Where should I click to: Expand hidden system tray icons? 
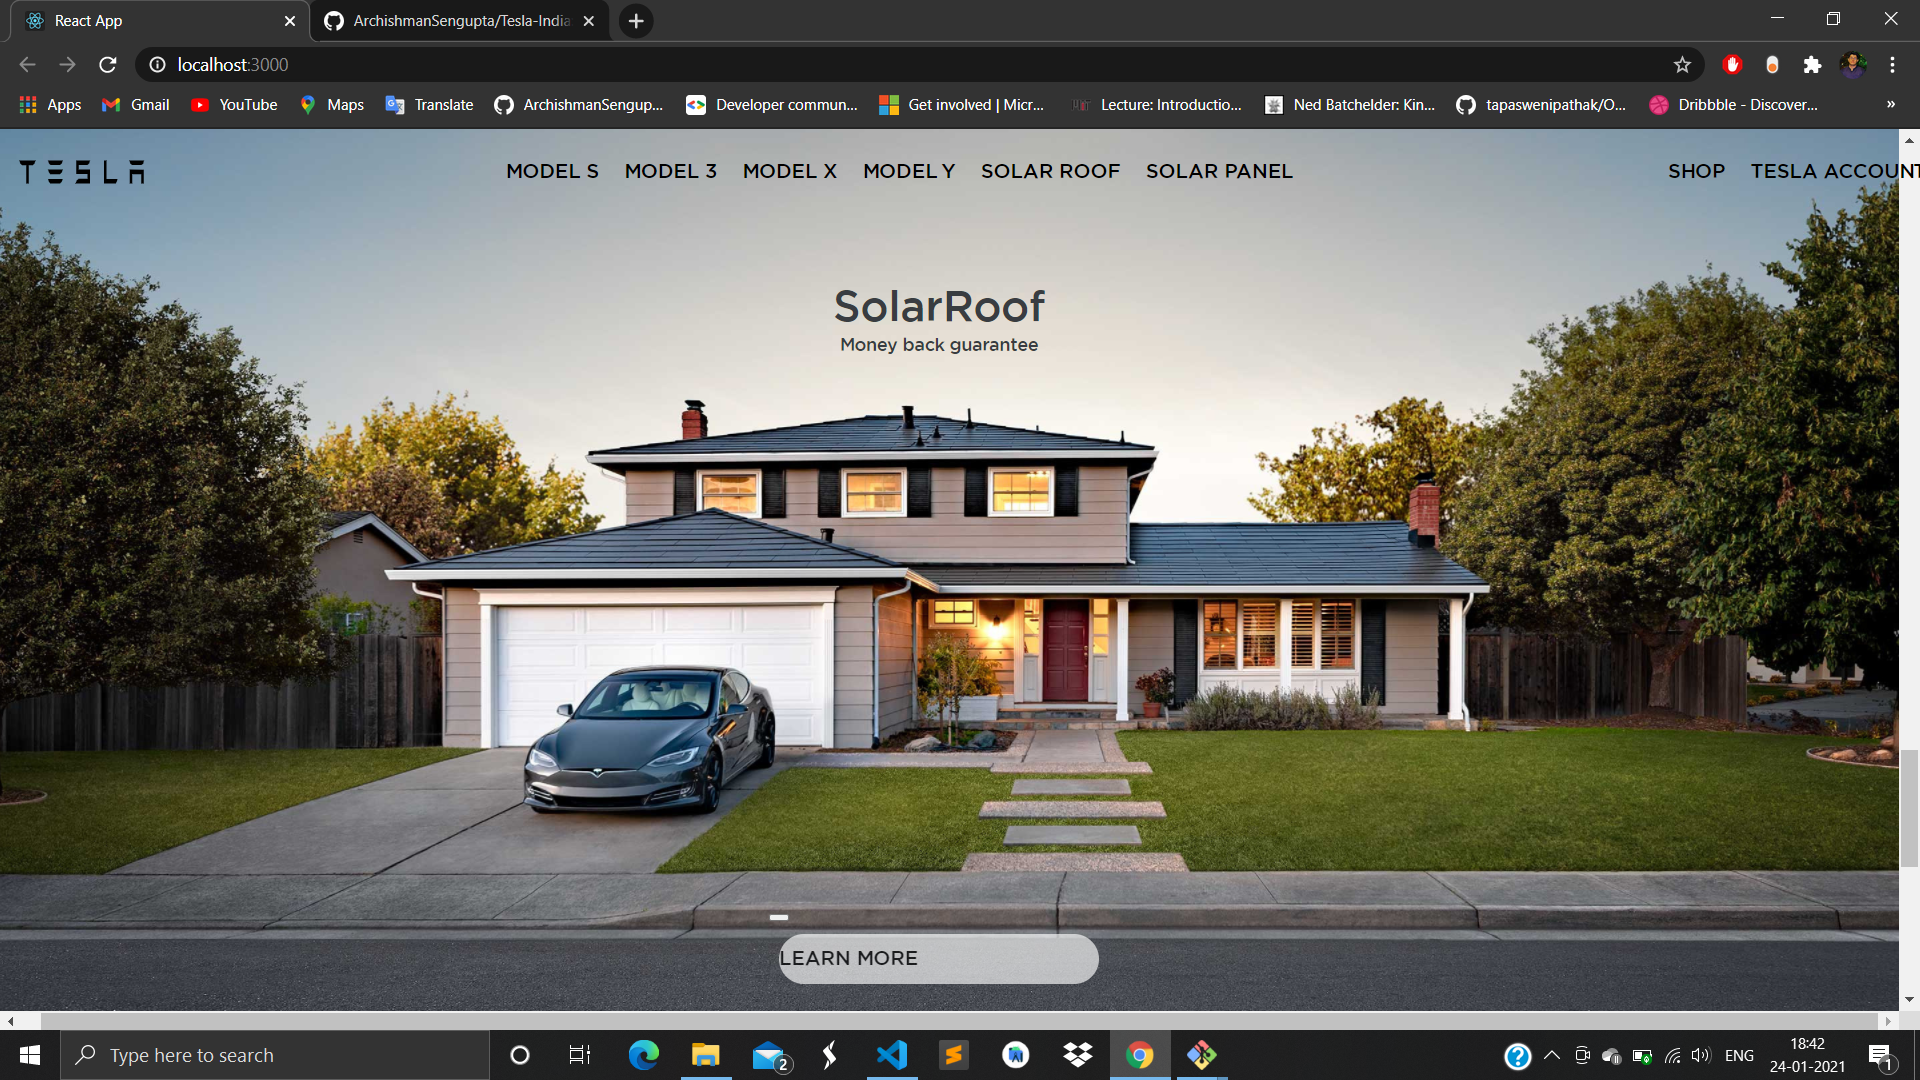1552,1055
